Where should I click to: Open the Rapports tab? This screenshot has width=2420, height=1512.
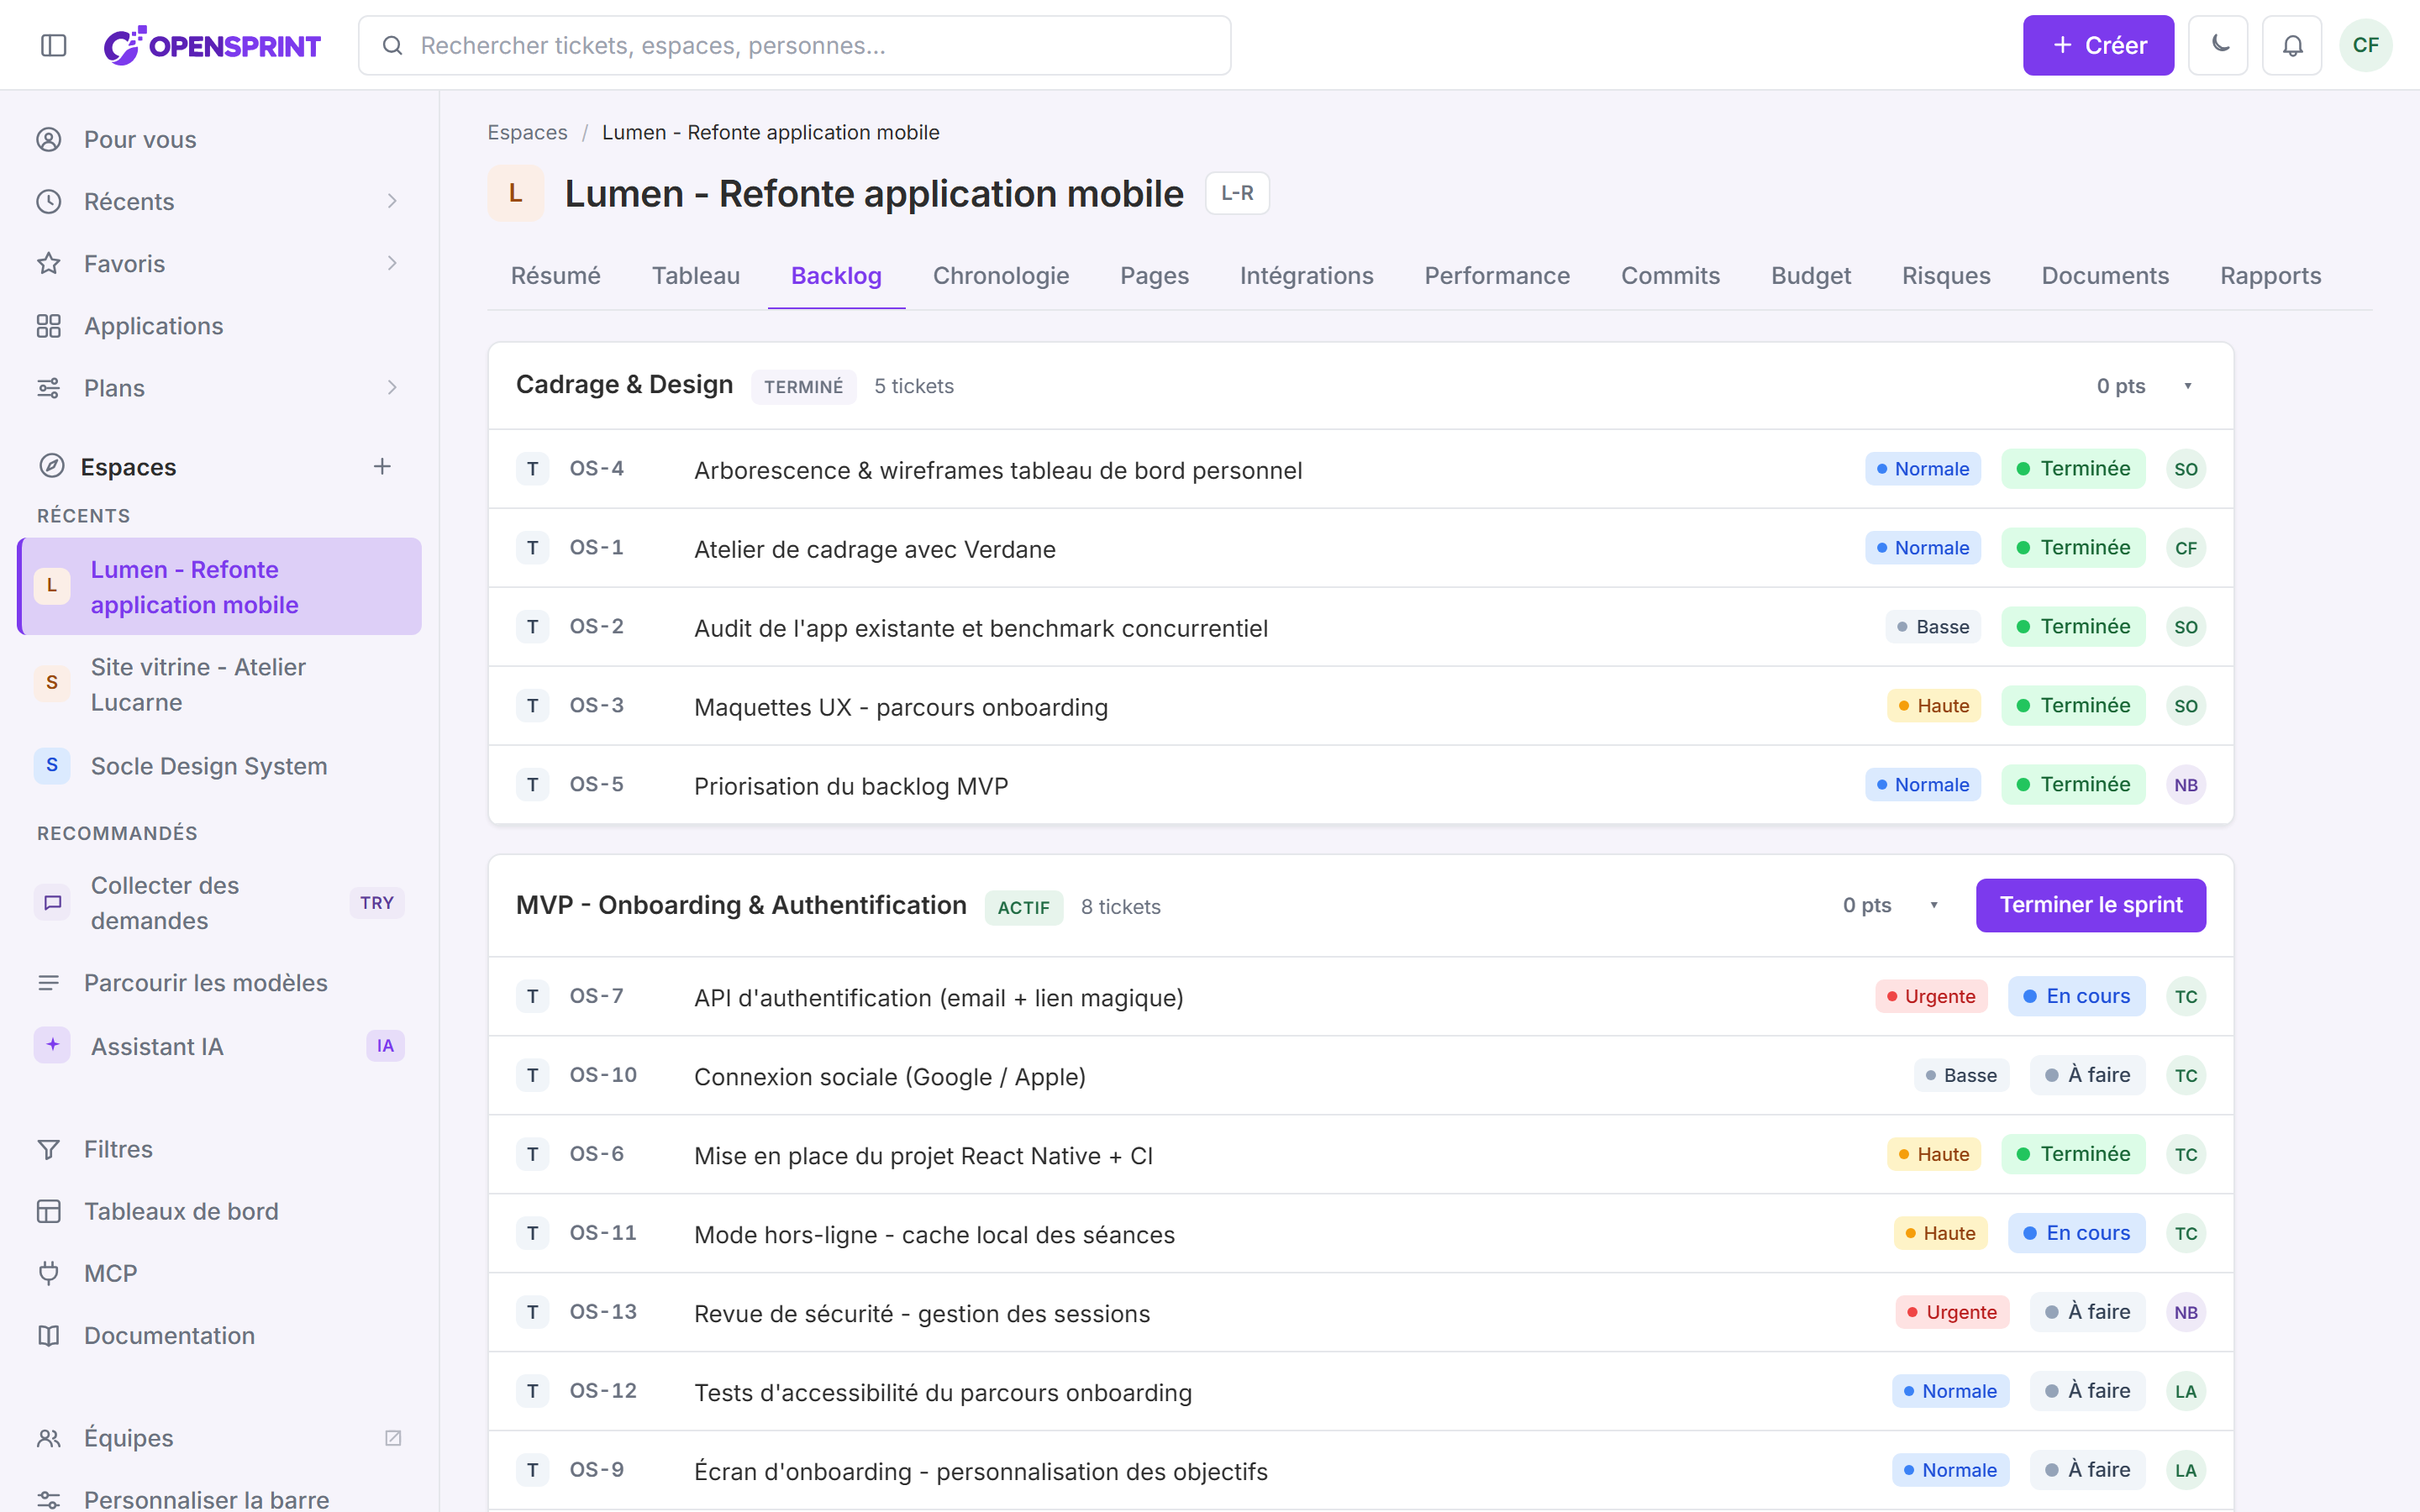2270,276
